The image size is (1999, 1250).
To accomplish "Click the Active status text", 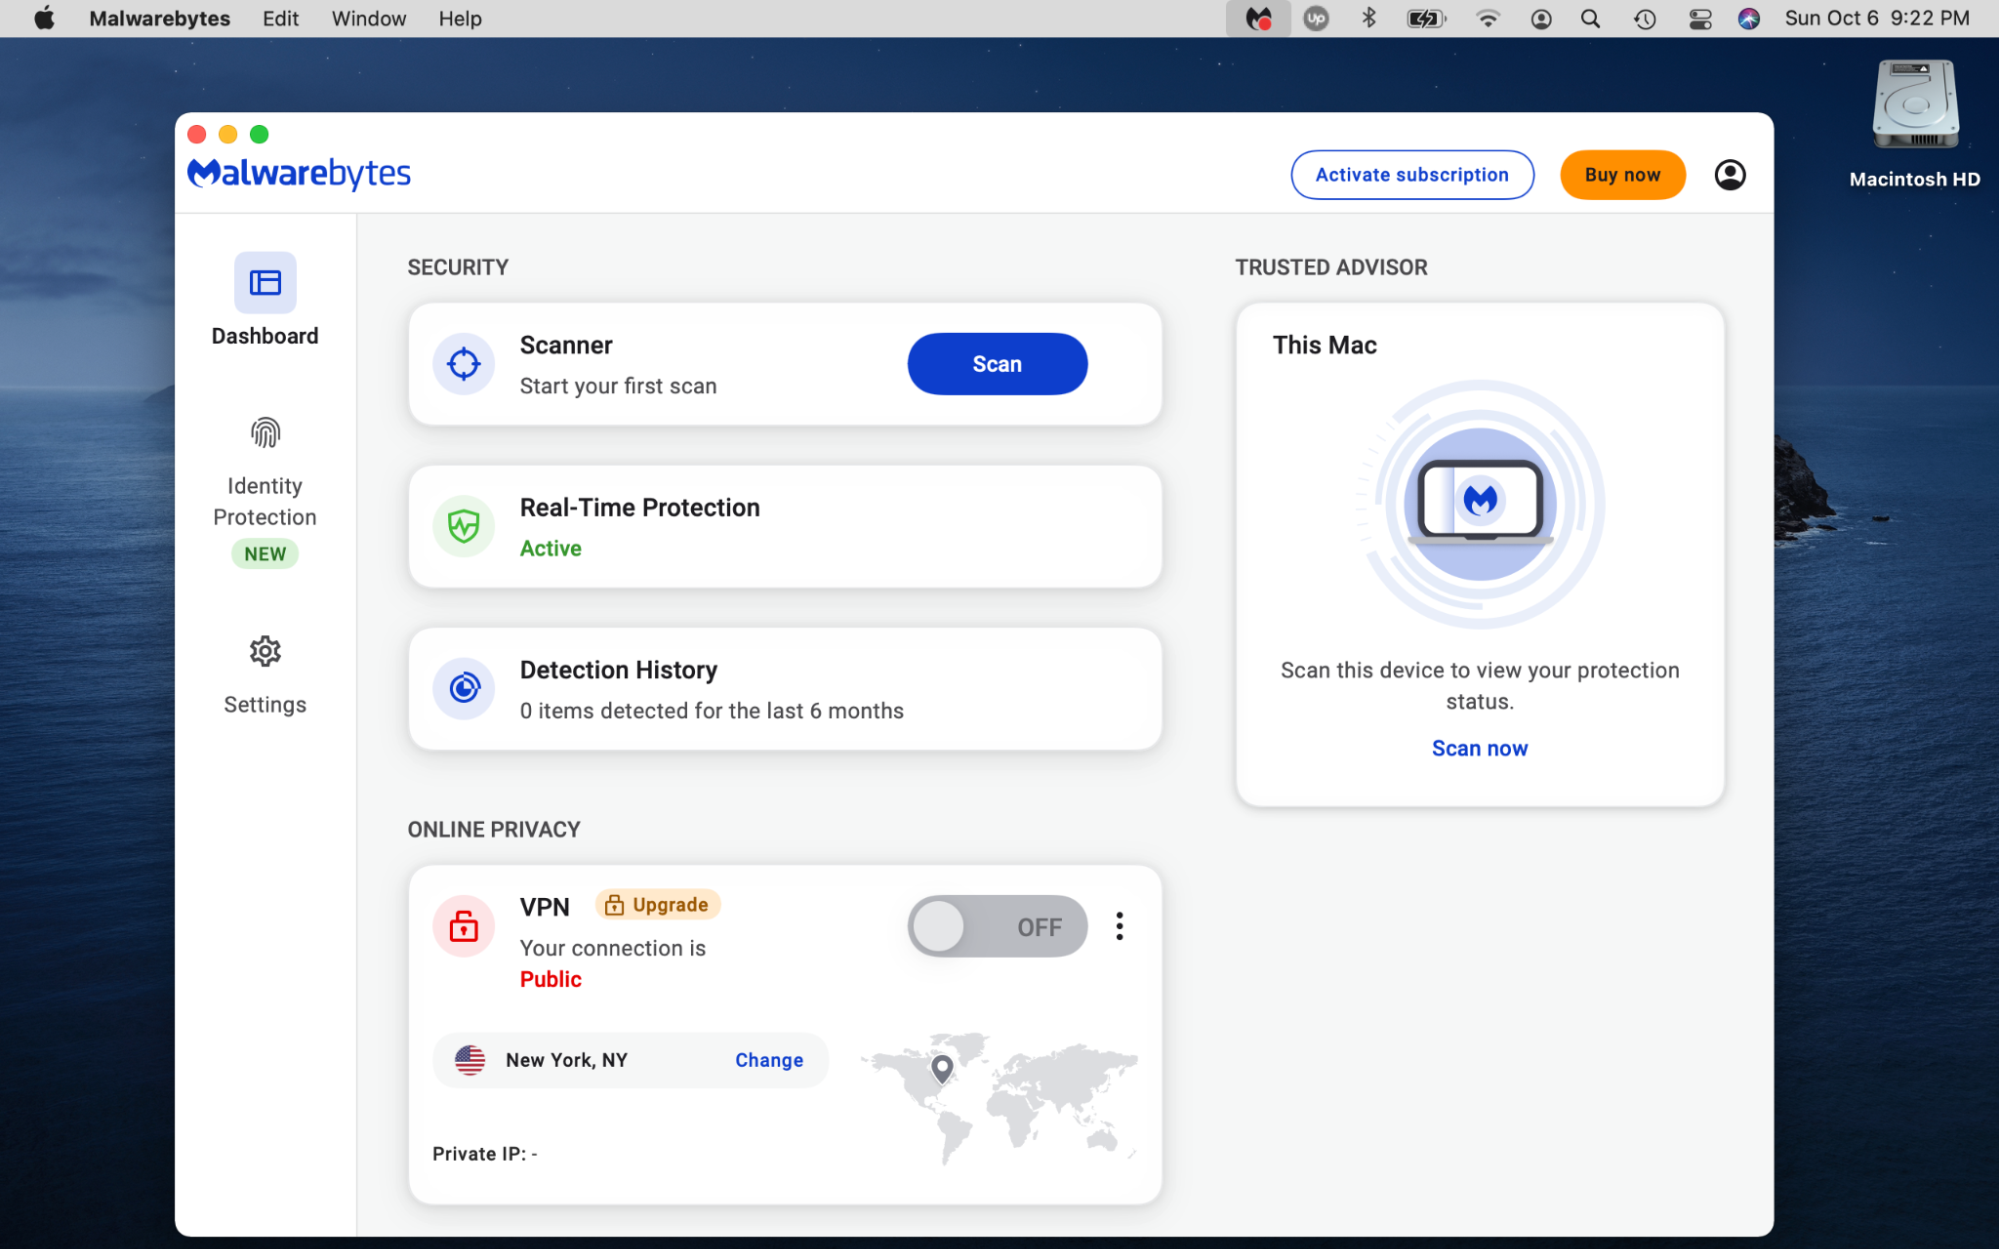I will [x=551, y=548].
